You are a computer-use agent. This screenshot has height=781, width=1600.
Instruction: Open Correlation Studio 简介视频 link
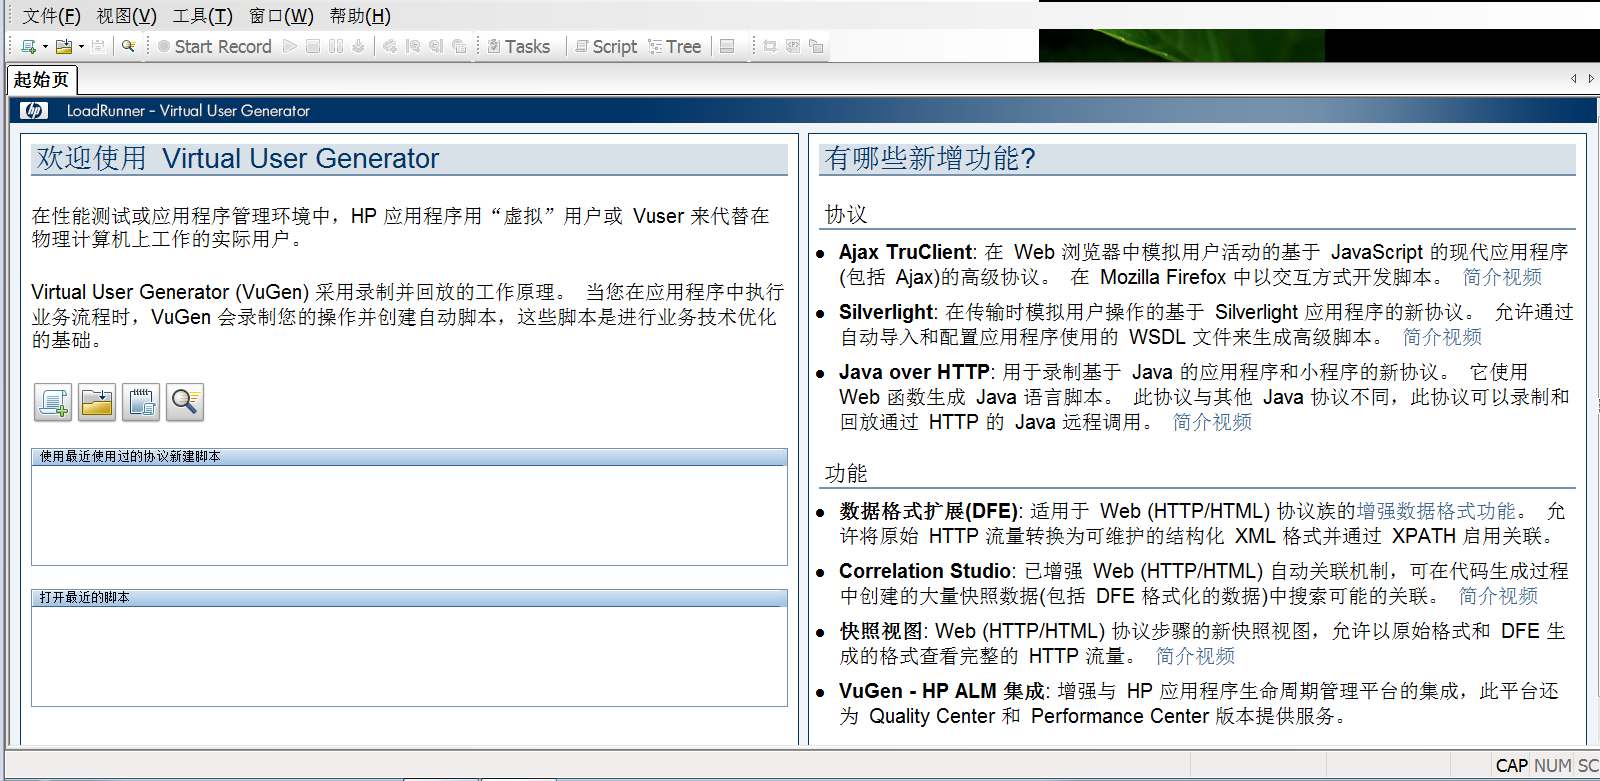[x=1498, y=596]
